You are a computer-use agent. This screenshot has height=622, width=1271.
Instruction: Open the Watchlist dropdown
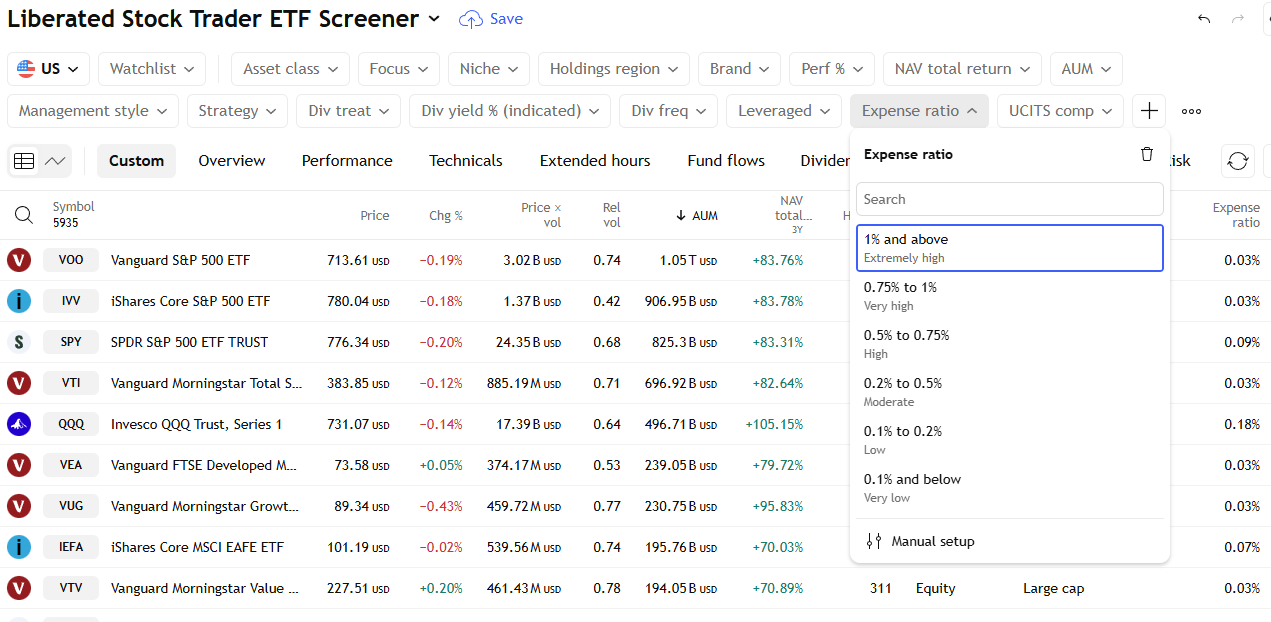tap(152, 69)
